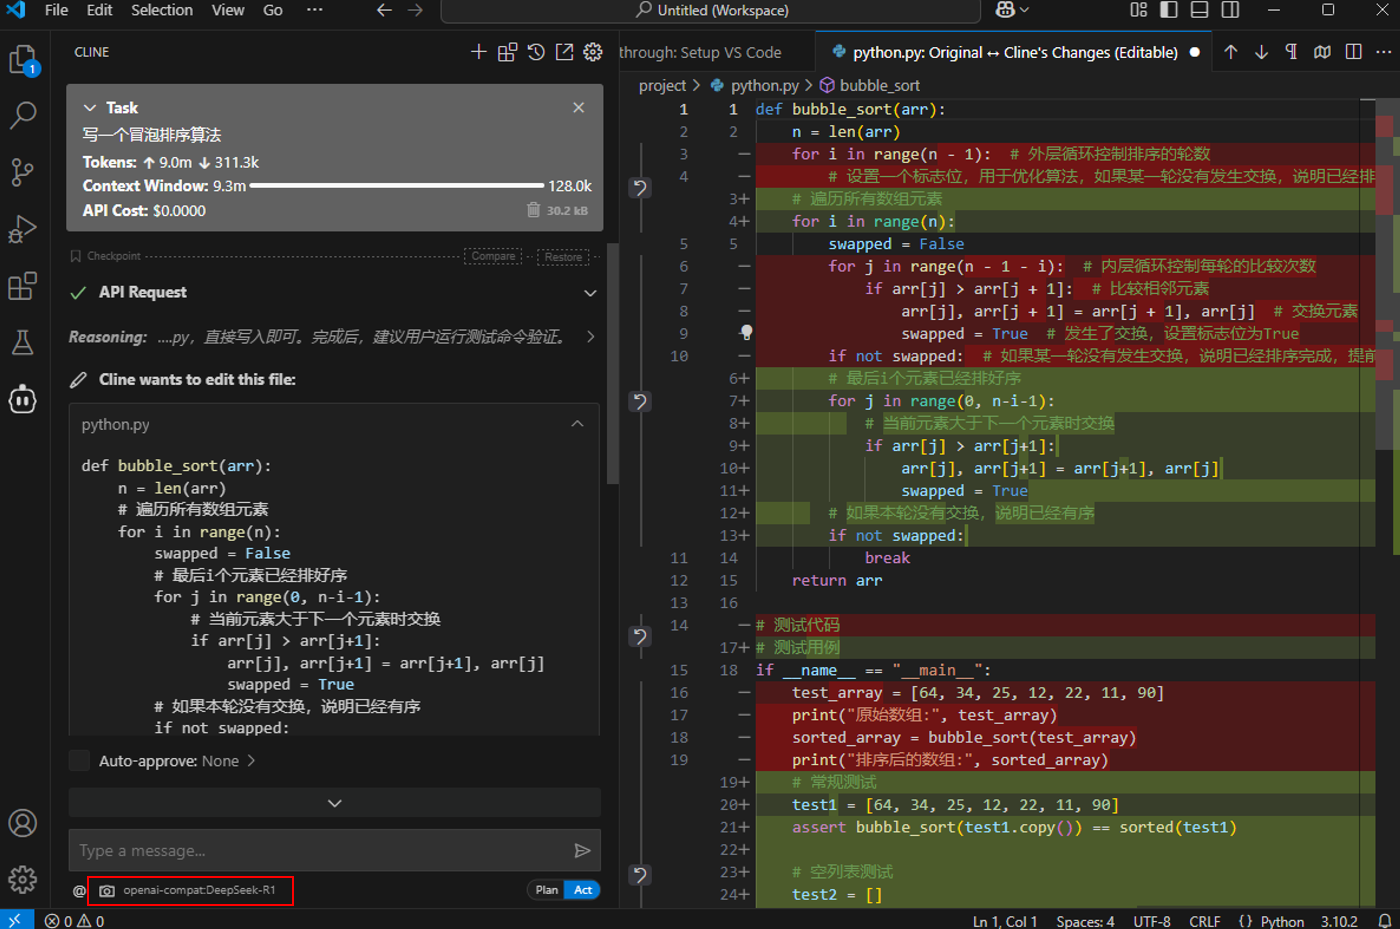Screen dimensions: 1400x929
Task: Open the Extensions view
Action: click(x=22, y=287)
